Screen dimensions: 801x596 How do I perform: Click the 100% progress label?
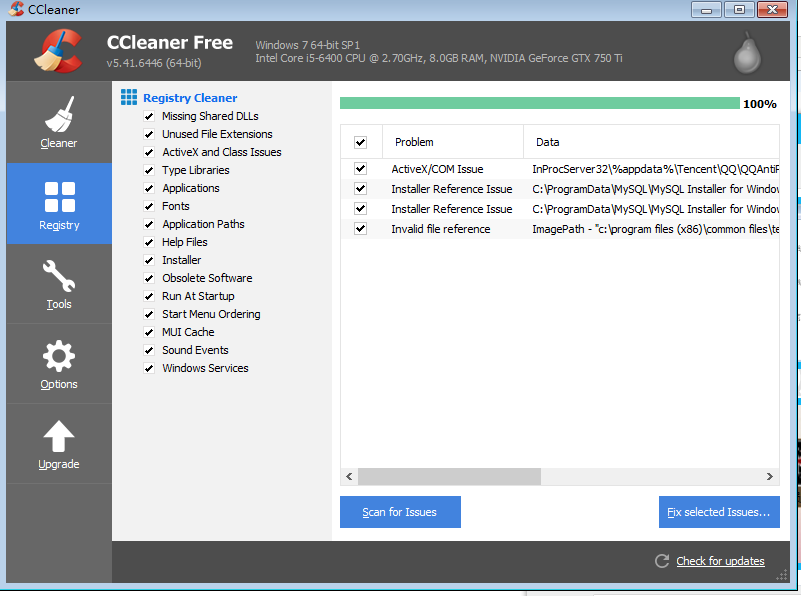click(x=760, y=104)
